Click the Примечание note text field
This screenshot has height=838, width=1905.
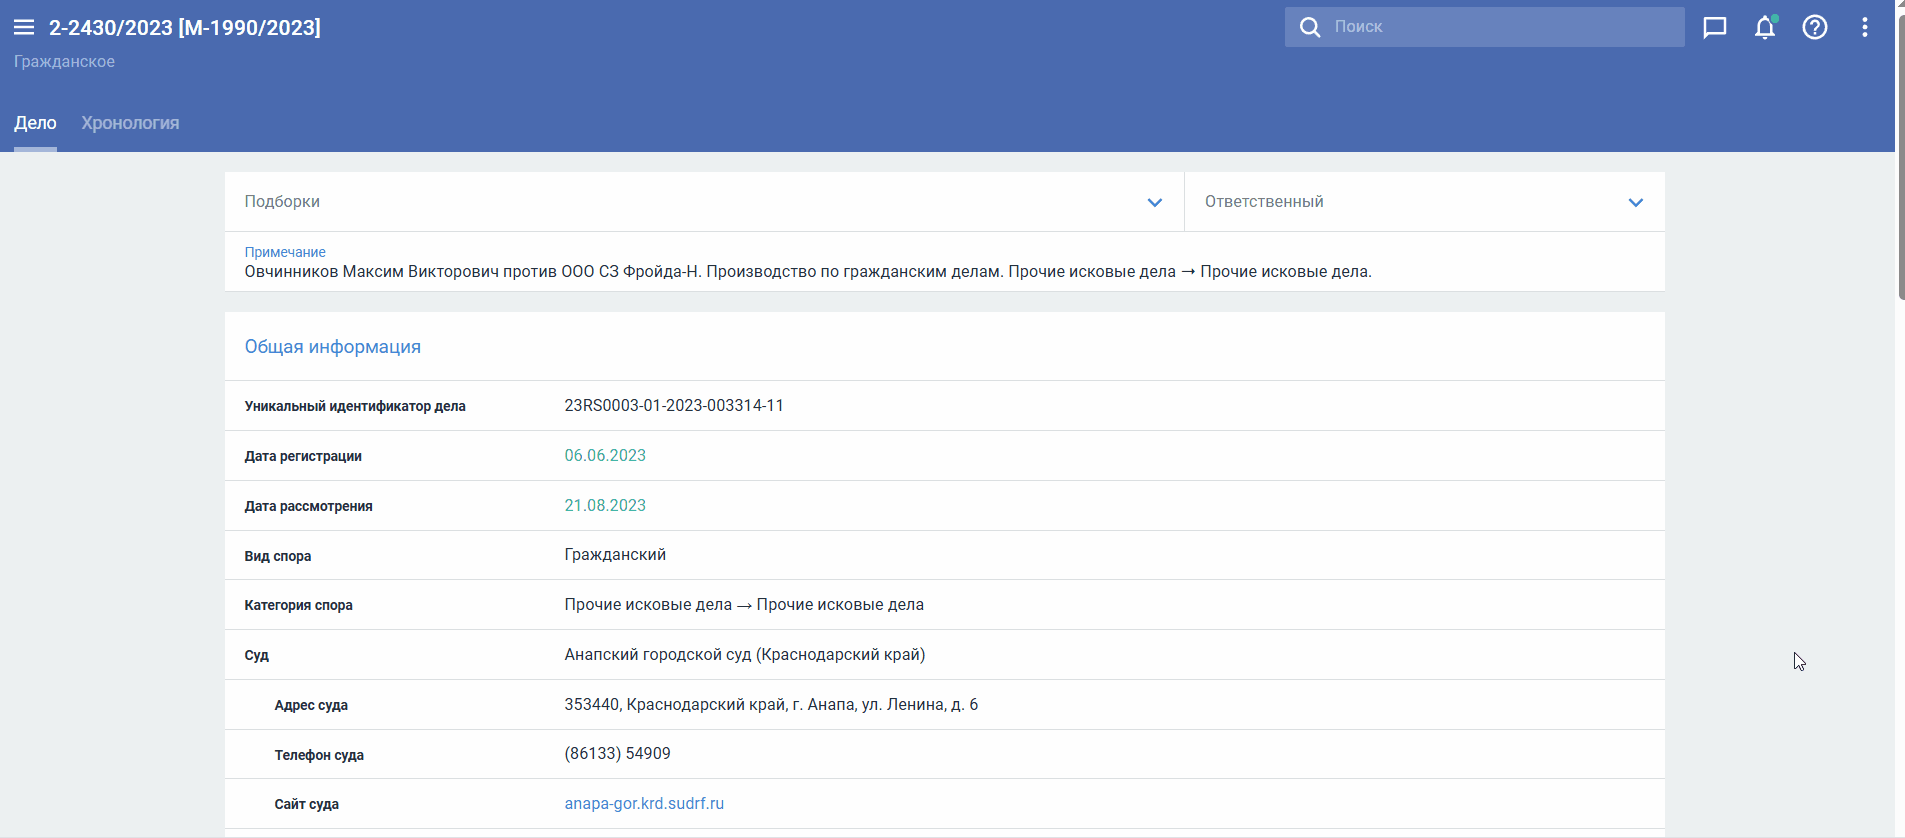click(x=807, y=272)
